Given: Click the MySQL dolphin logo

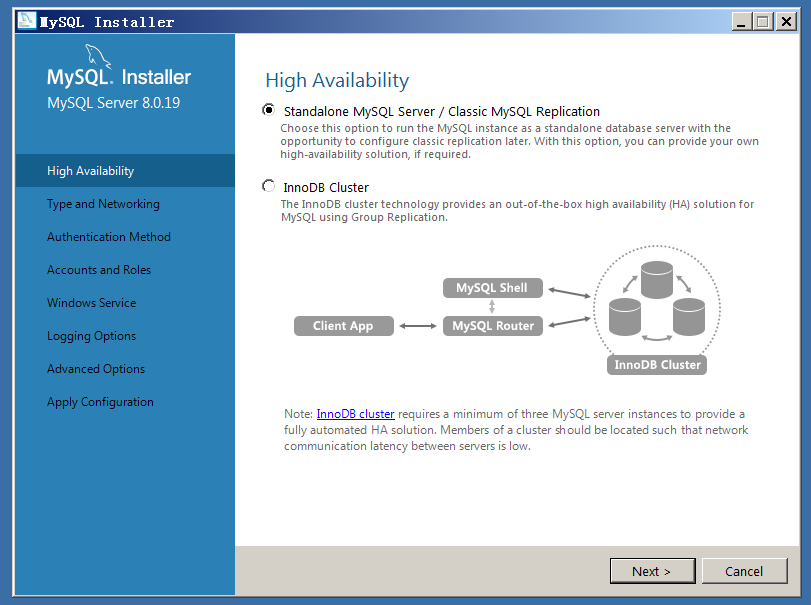Looking at the screenshot, I should (x=98, y=56).
